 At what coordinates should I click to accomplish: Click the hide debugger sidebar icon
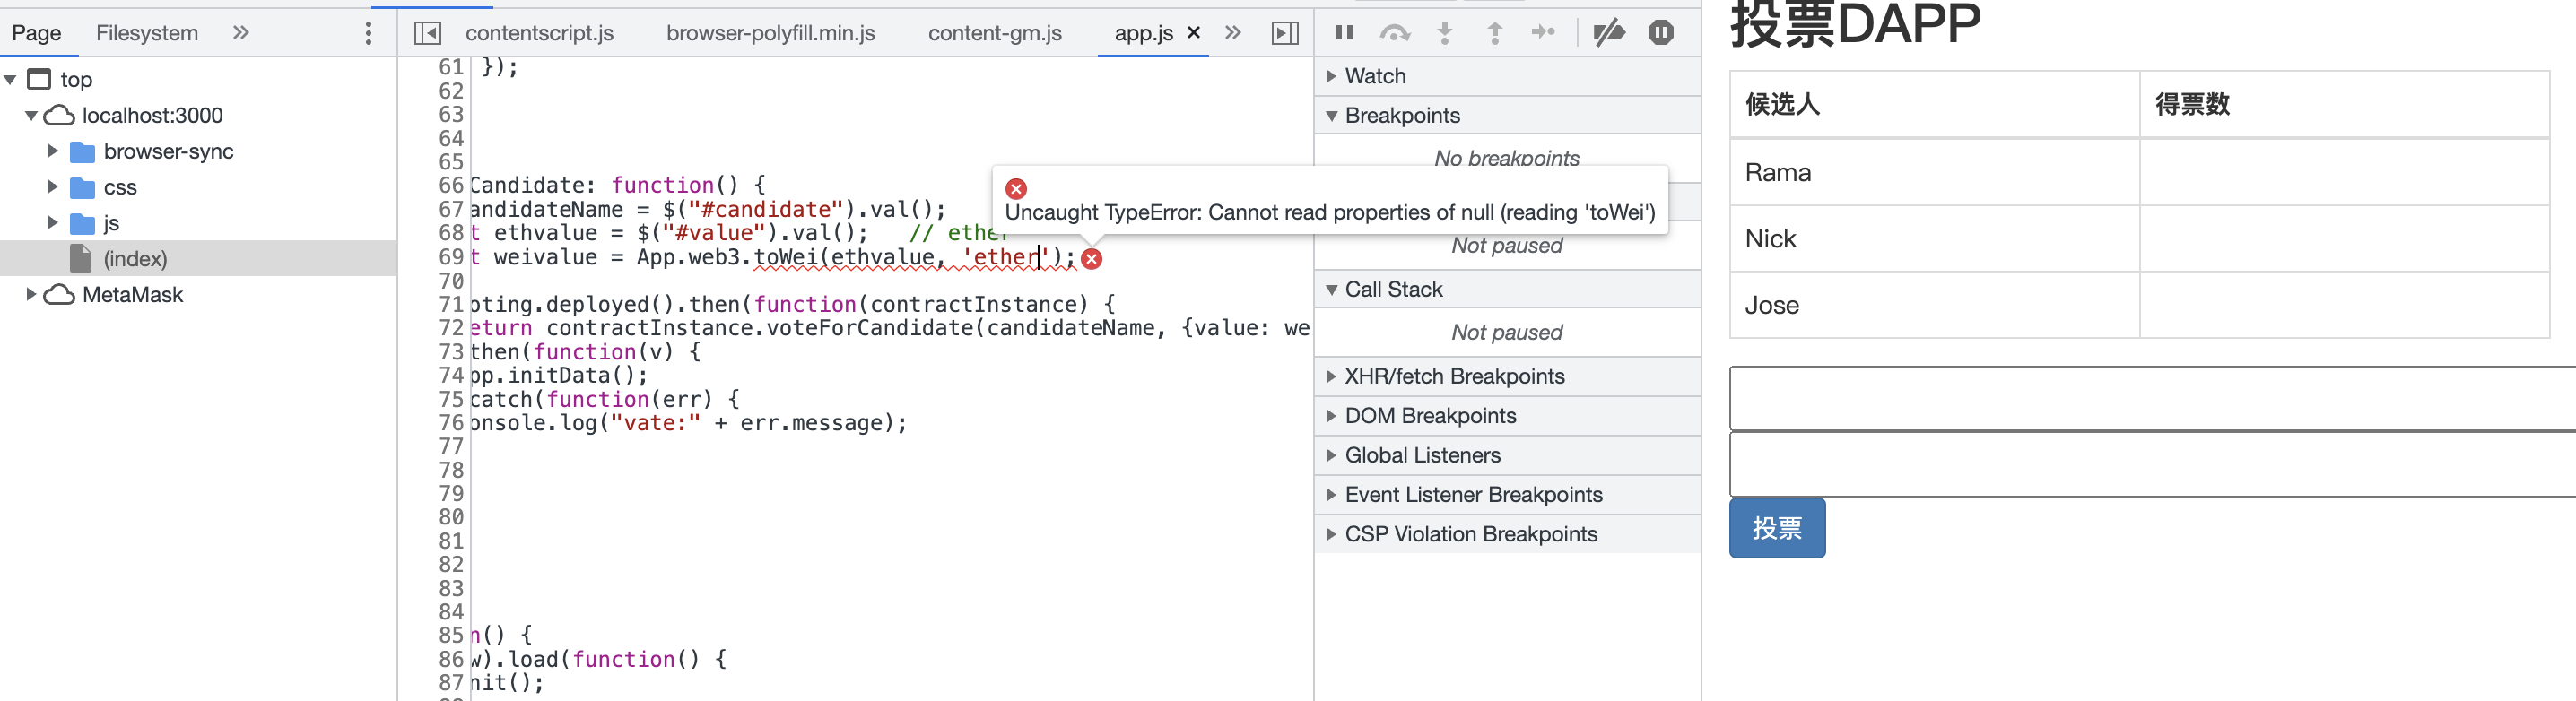pyautogui.click(x=1285, y=33)
